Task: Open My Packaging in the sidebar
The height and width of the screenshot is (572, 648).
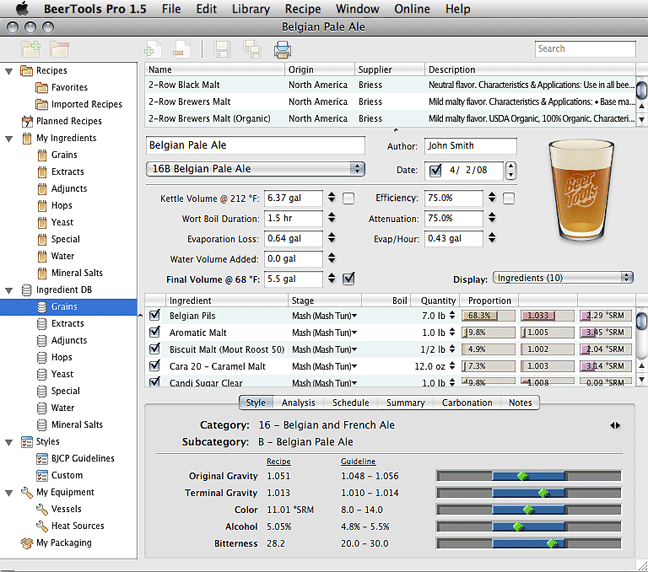Action: pos(63,543)
